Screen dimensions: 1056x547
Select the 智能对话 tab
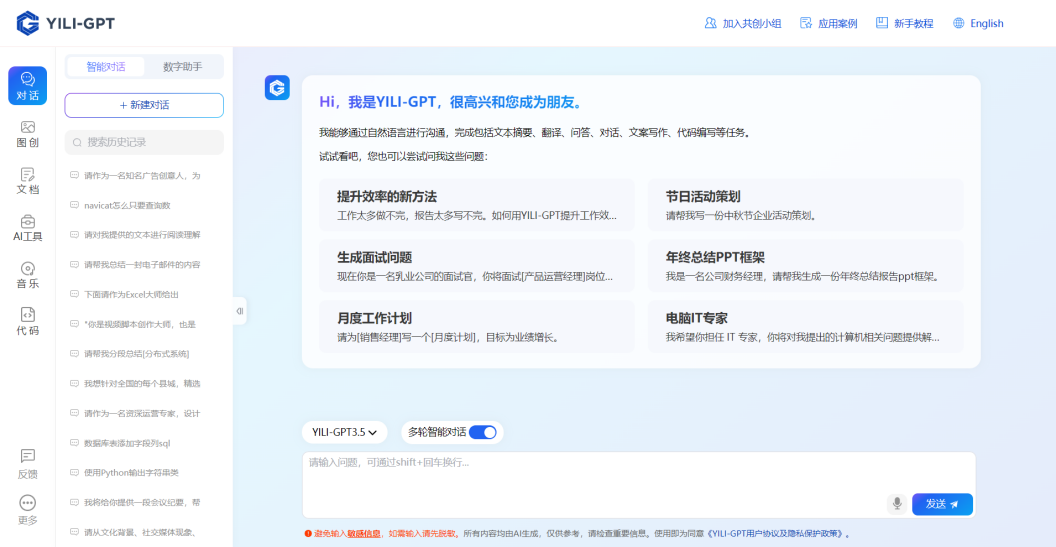click(106, 67)
